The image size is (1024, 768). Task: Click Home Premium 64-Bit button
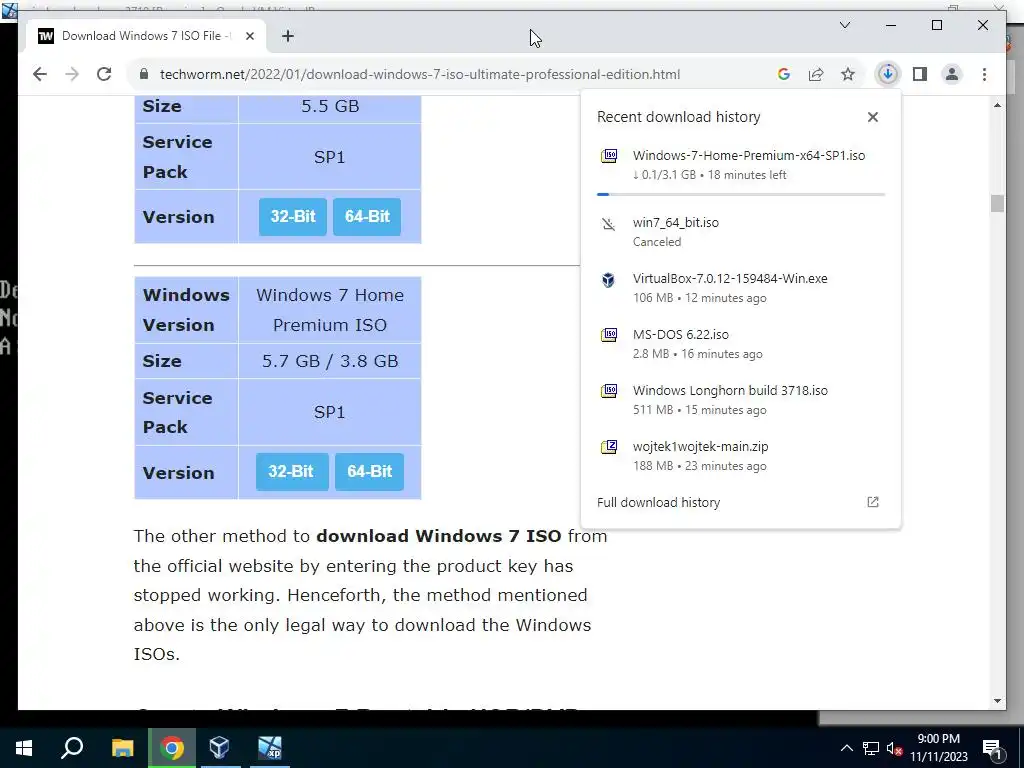[x=369, y=472]
